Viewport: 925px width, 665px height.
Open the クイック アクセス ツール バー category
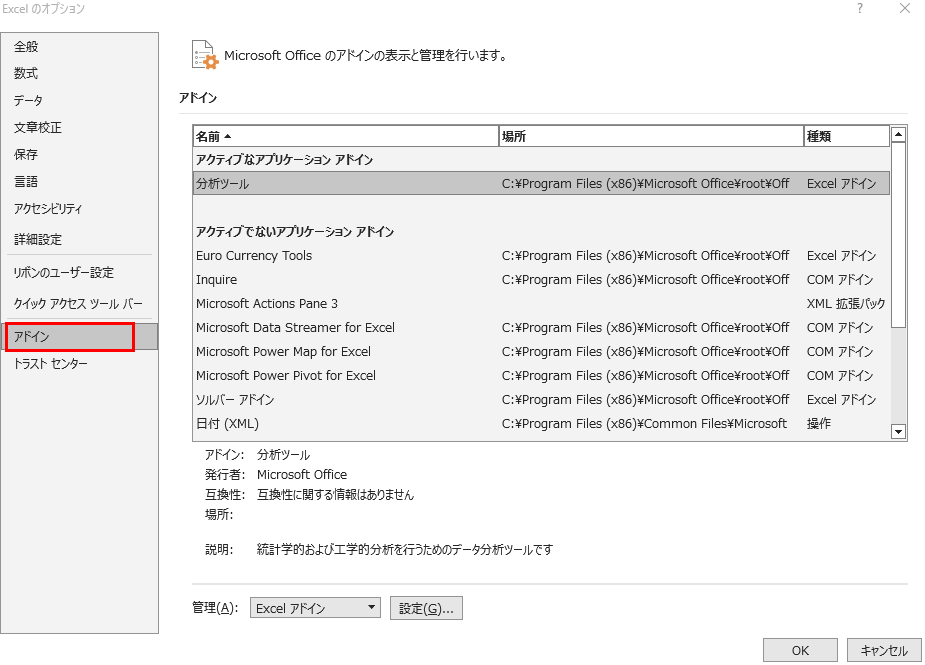(78, 304)
